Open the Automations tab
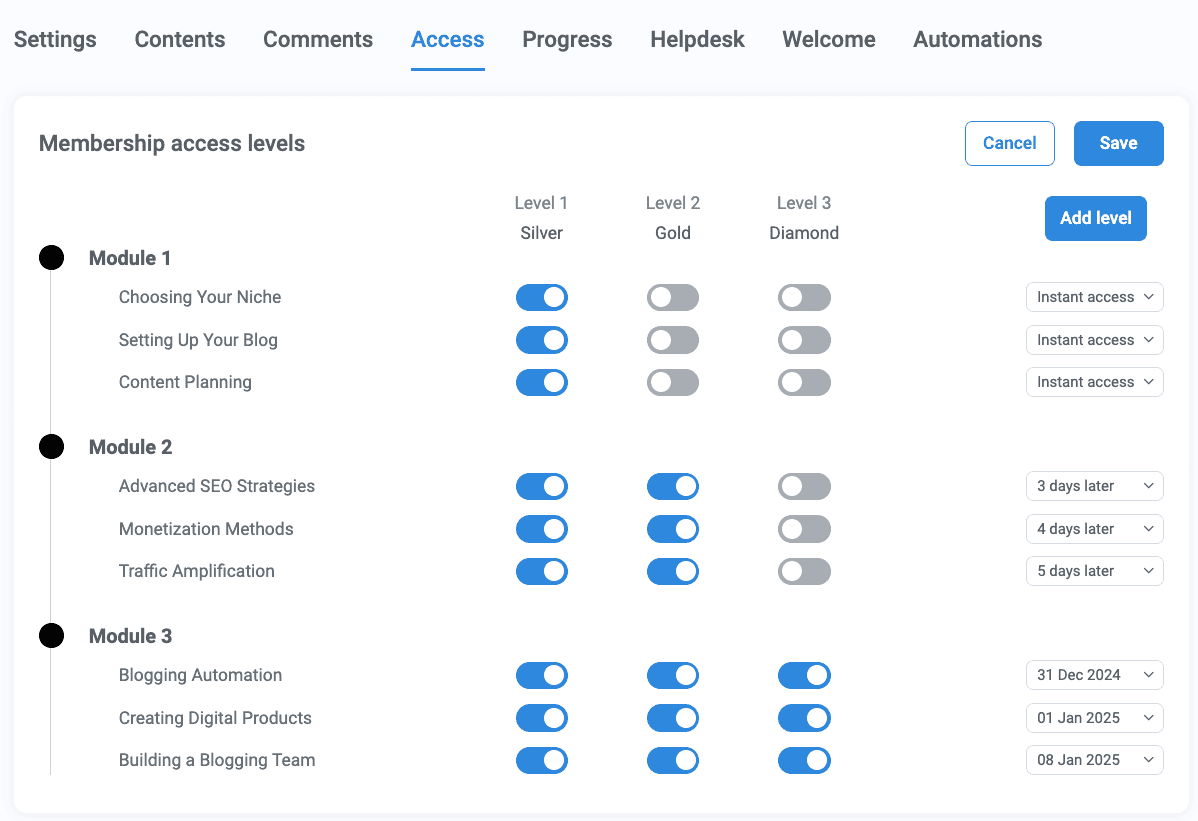 (977, 39)
